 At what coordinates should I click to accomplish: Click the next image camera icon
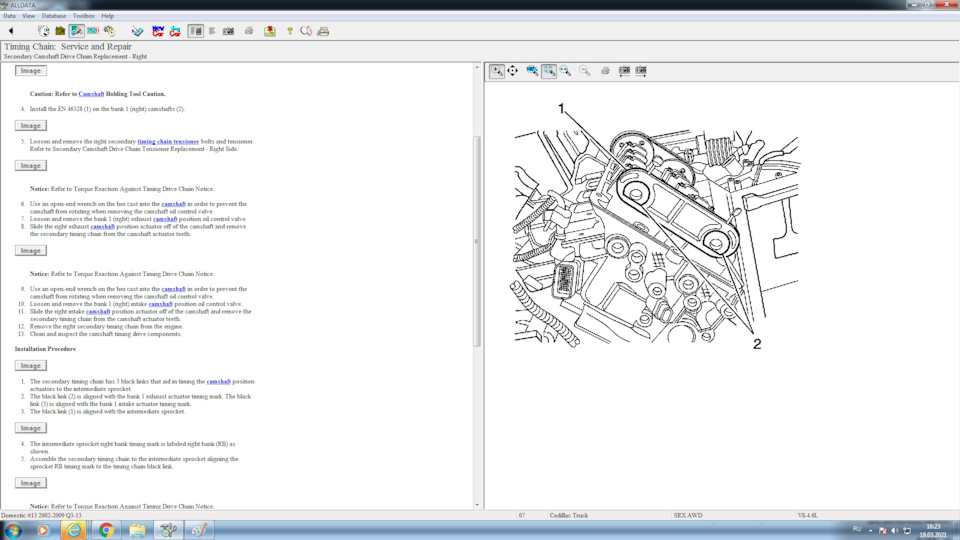641,71
